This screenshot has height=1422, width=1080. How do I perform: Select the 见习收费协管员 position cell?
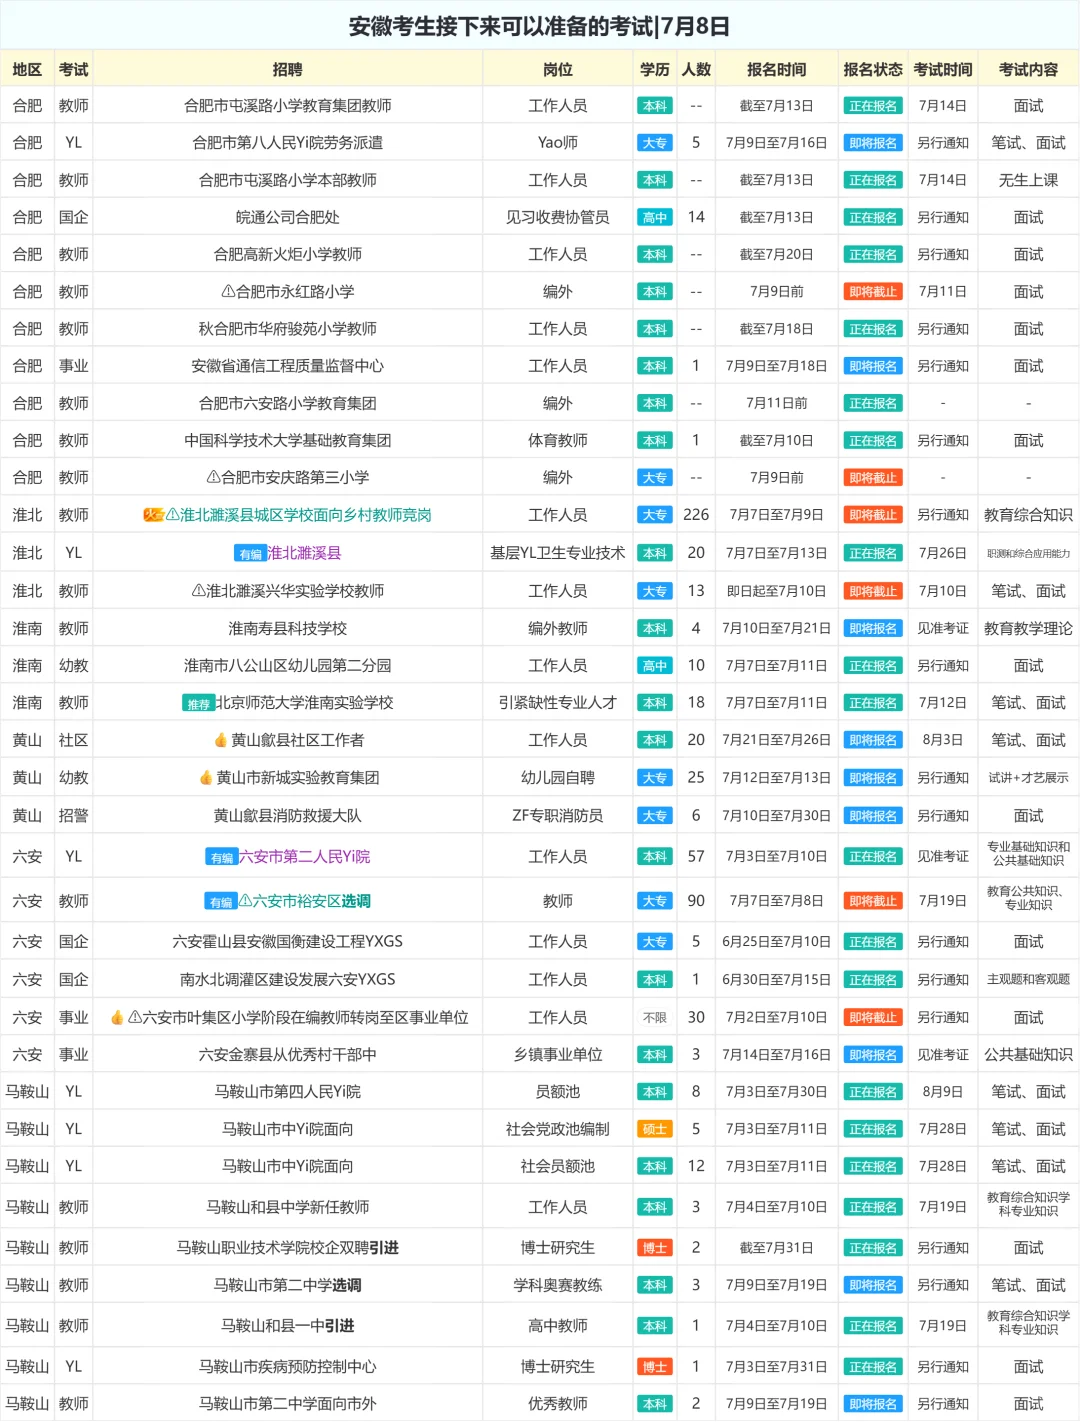click(x=558, y=217)
